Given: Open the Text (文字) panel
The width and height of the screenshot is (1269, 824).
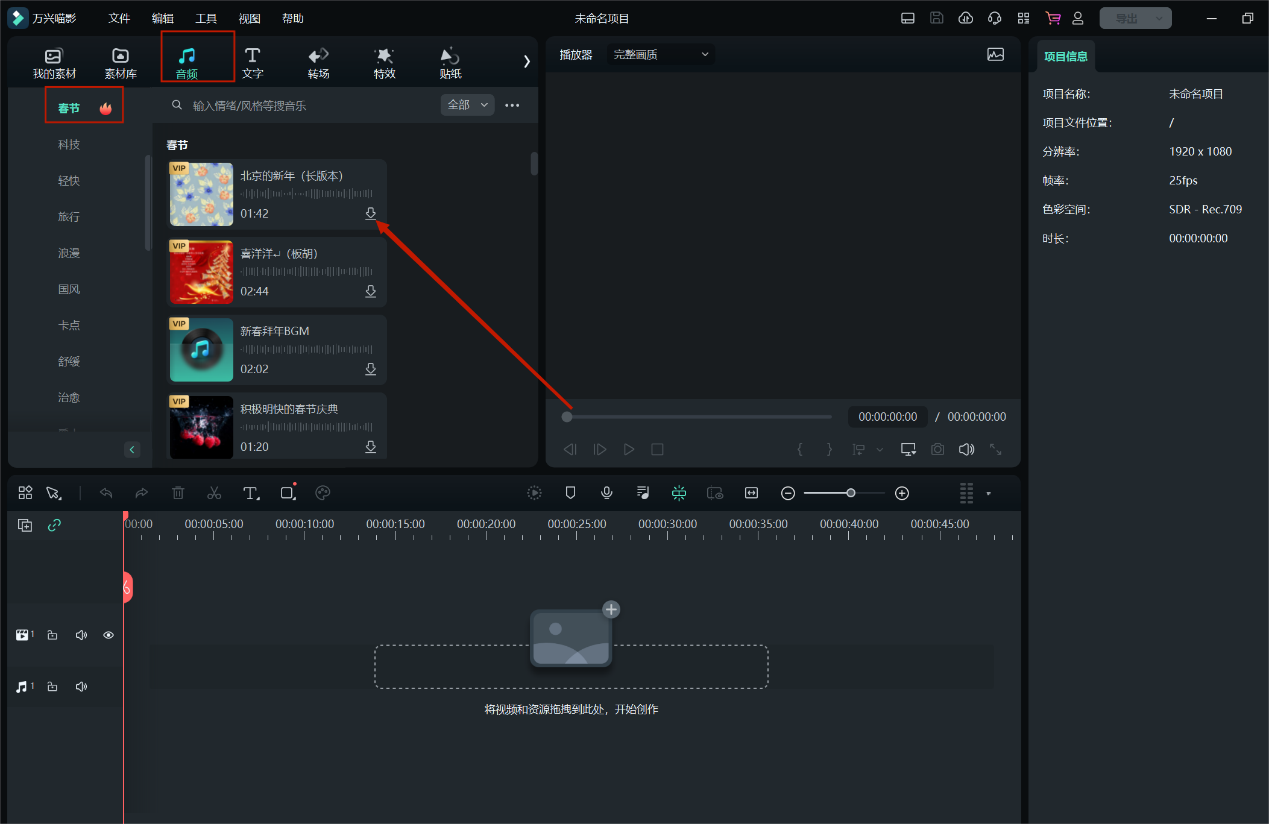Looking at the screenshot, I should coord(252,62).
